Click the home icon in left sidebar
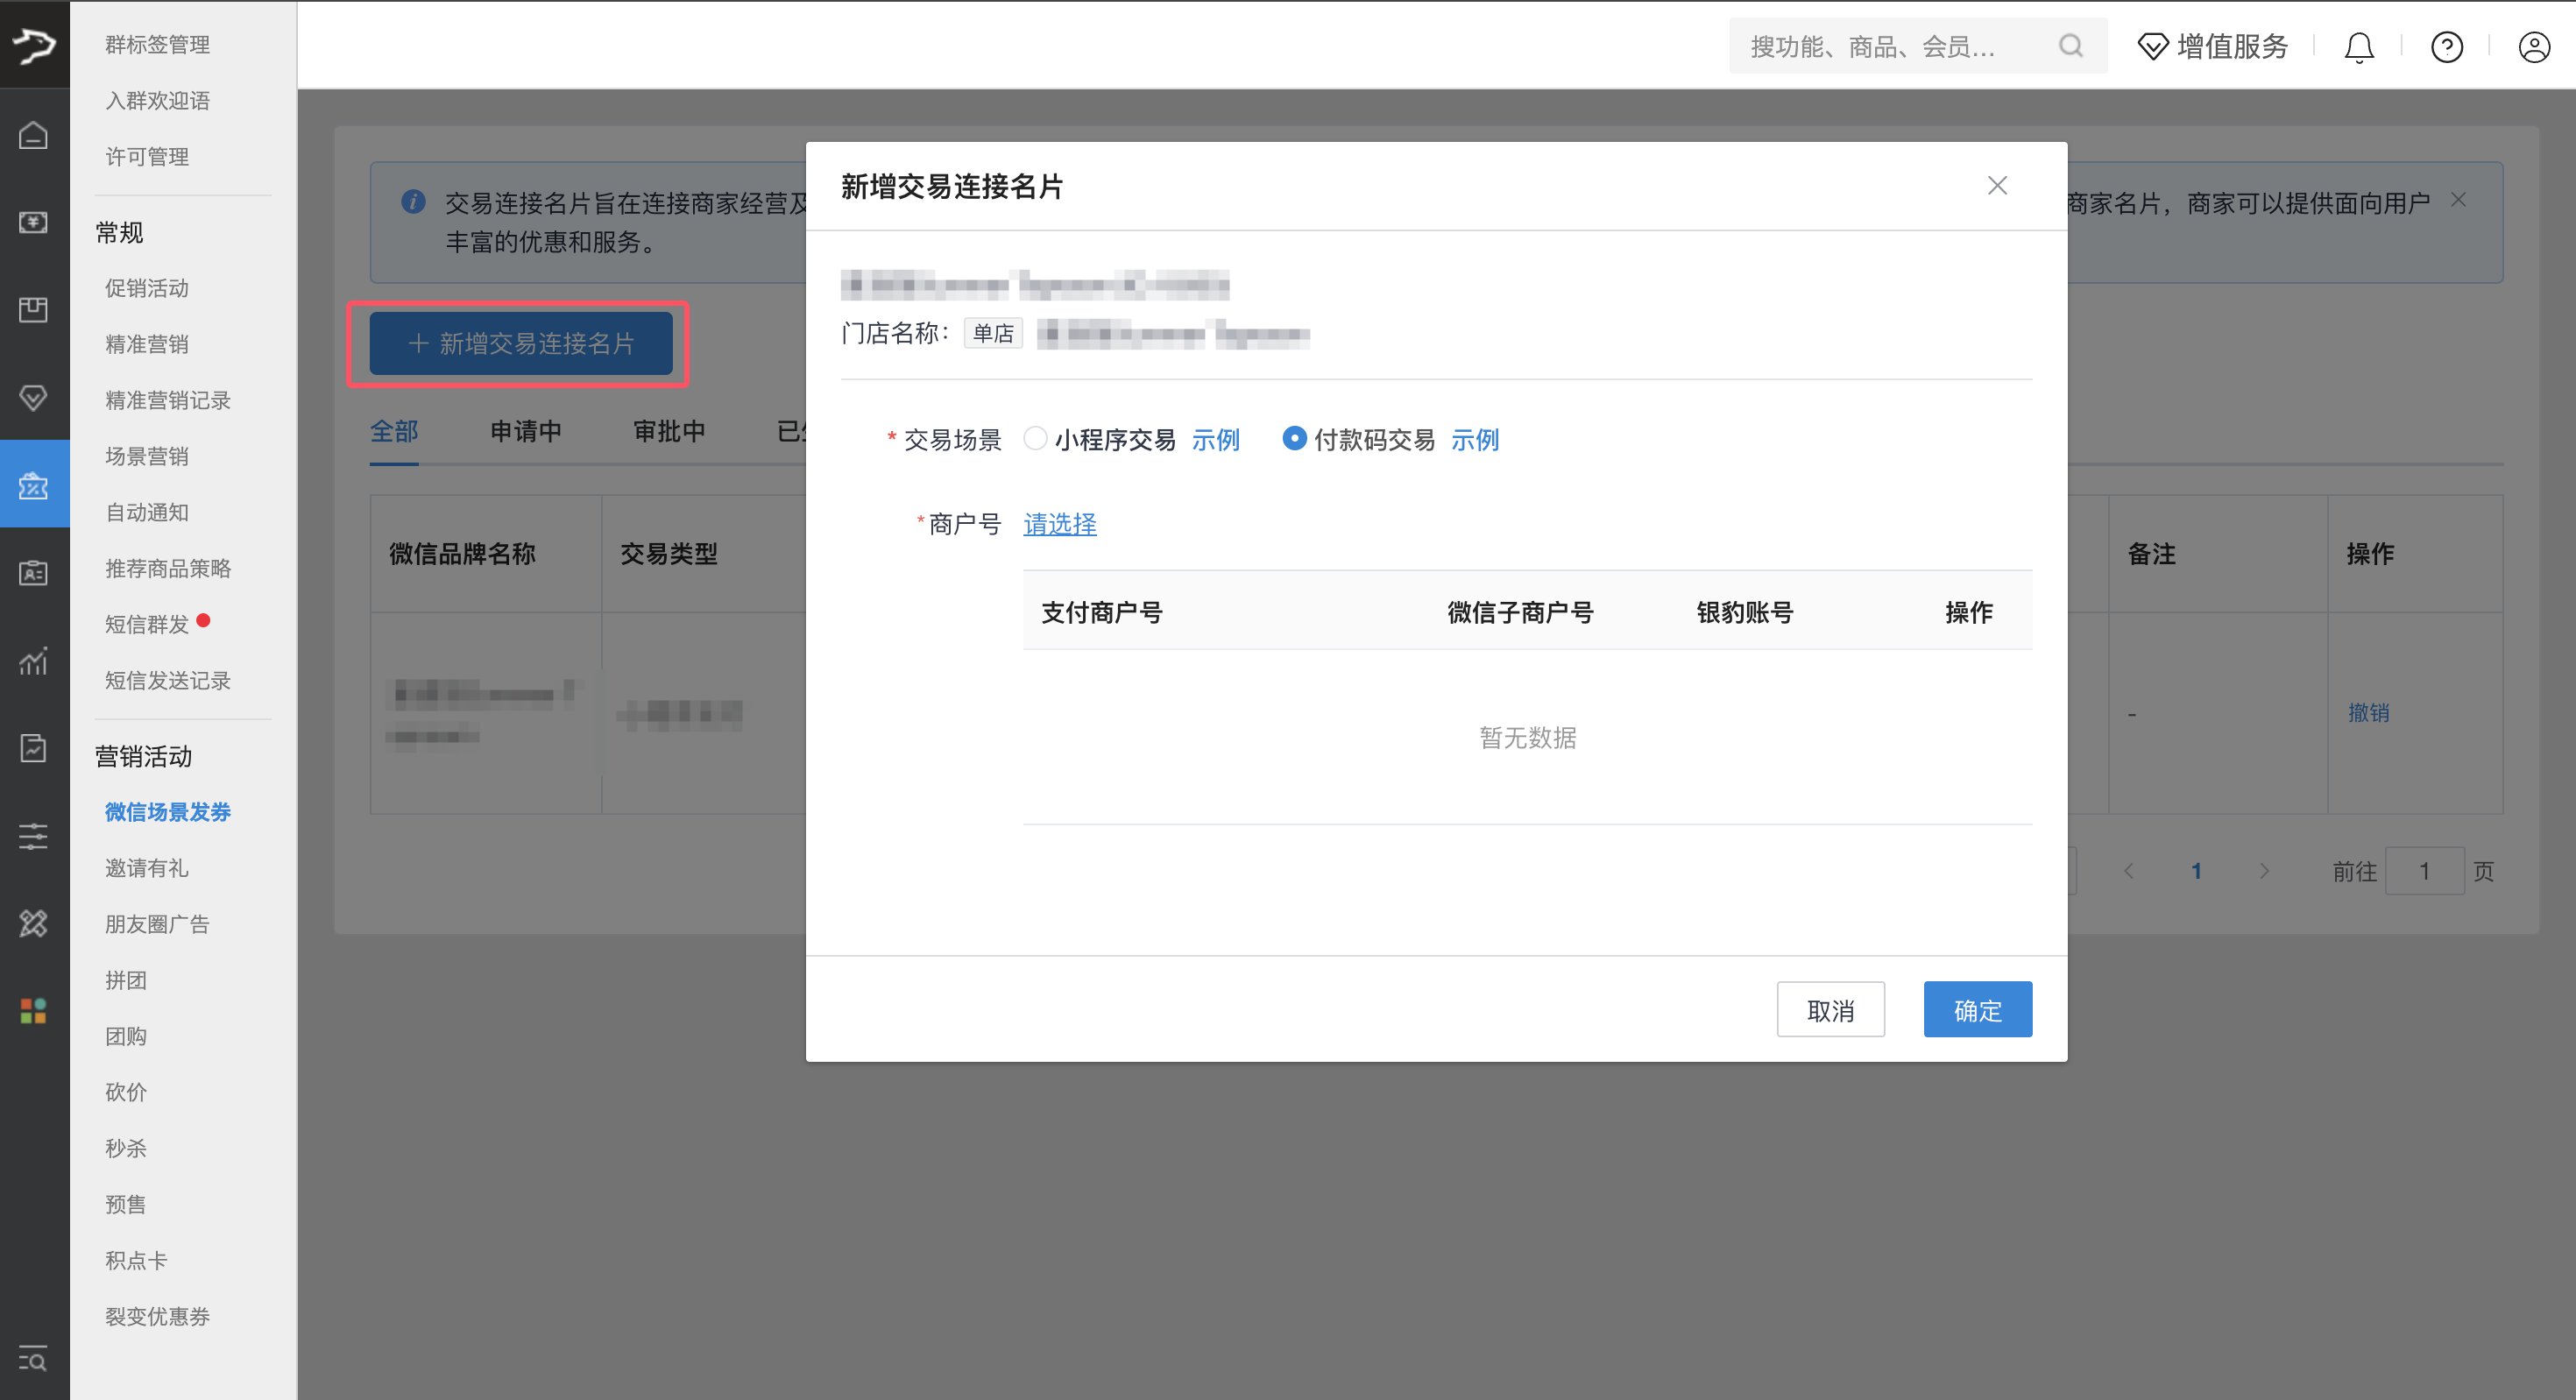Screen dimensions: 2576x1400 tap(33, 135)
